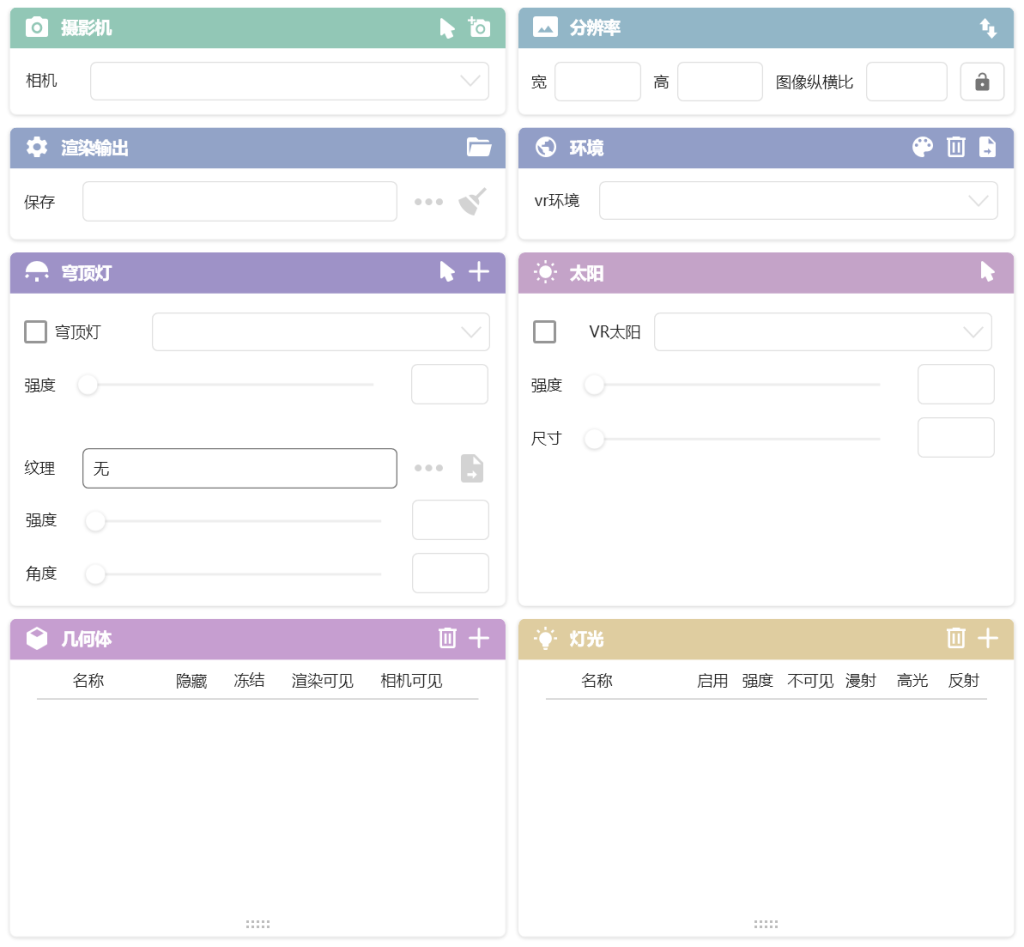Click the 保存 browse ellipsis button
Viewport: 1024px width, 947px height.
tap(429, 202)
